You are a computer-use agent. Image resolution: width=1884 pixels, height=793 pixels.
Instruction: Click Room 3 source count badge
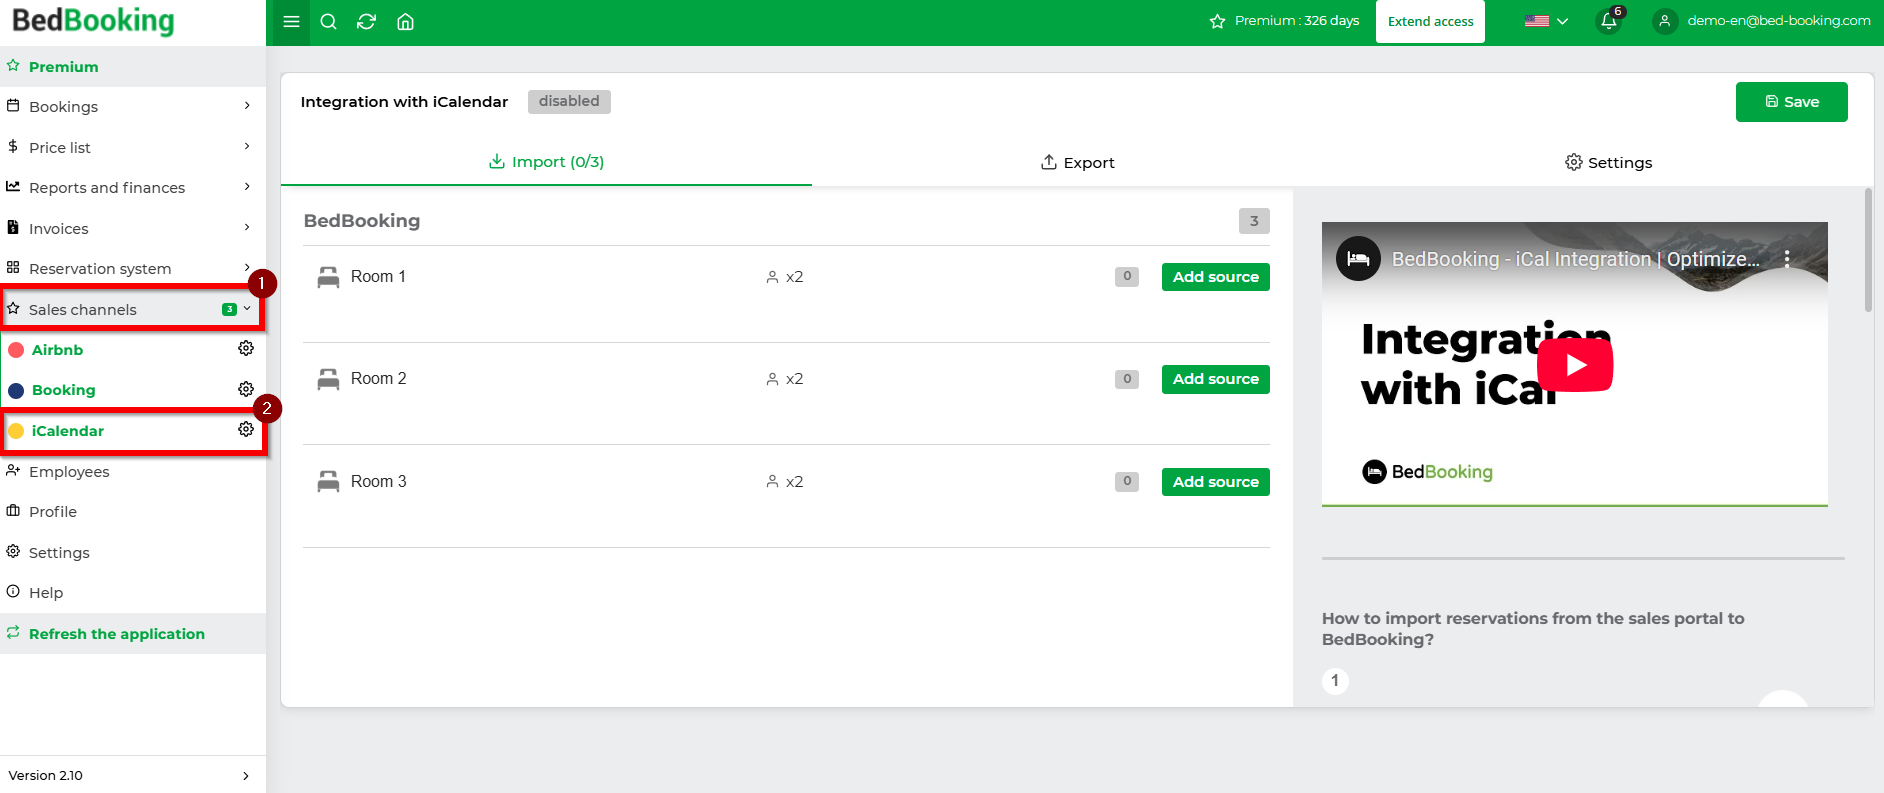[1127, 482]
